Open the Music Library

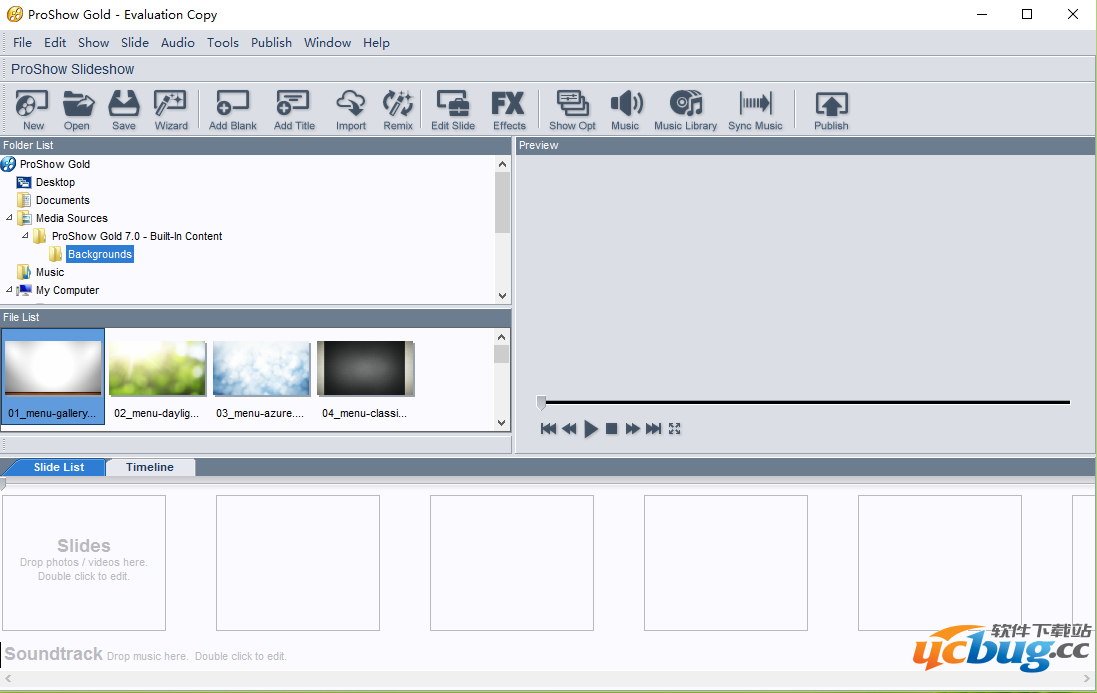pyautogui.click(x=685, y=109)
